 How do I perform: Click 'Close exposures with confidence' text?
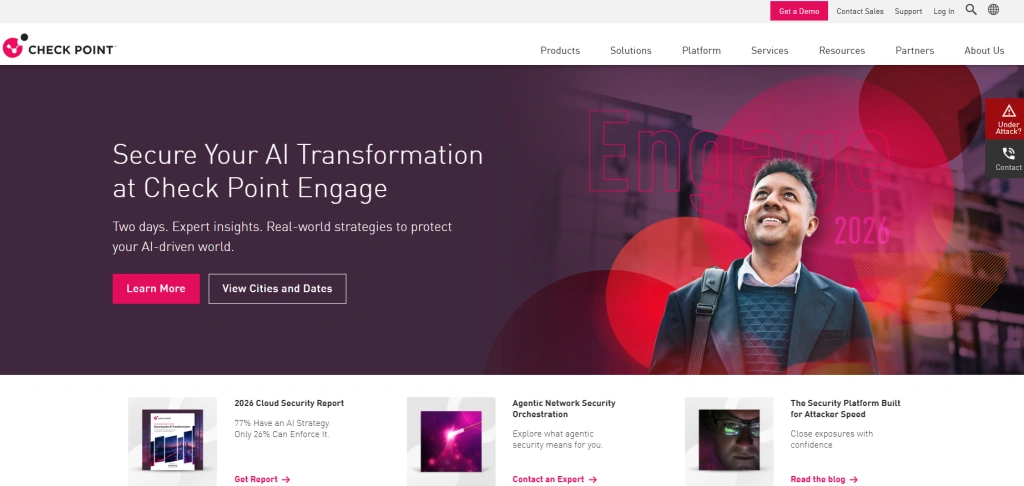click(831, 440)
